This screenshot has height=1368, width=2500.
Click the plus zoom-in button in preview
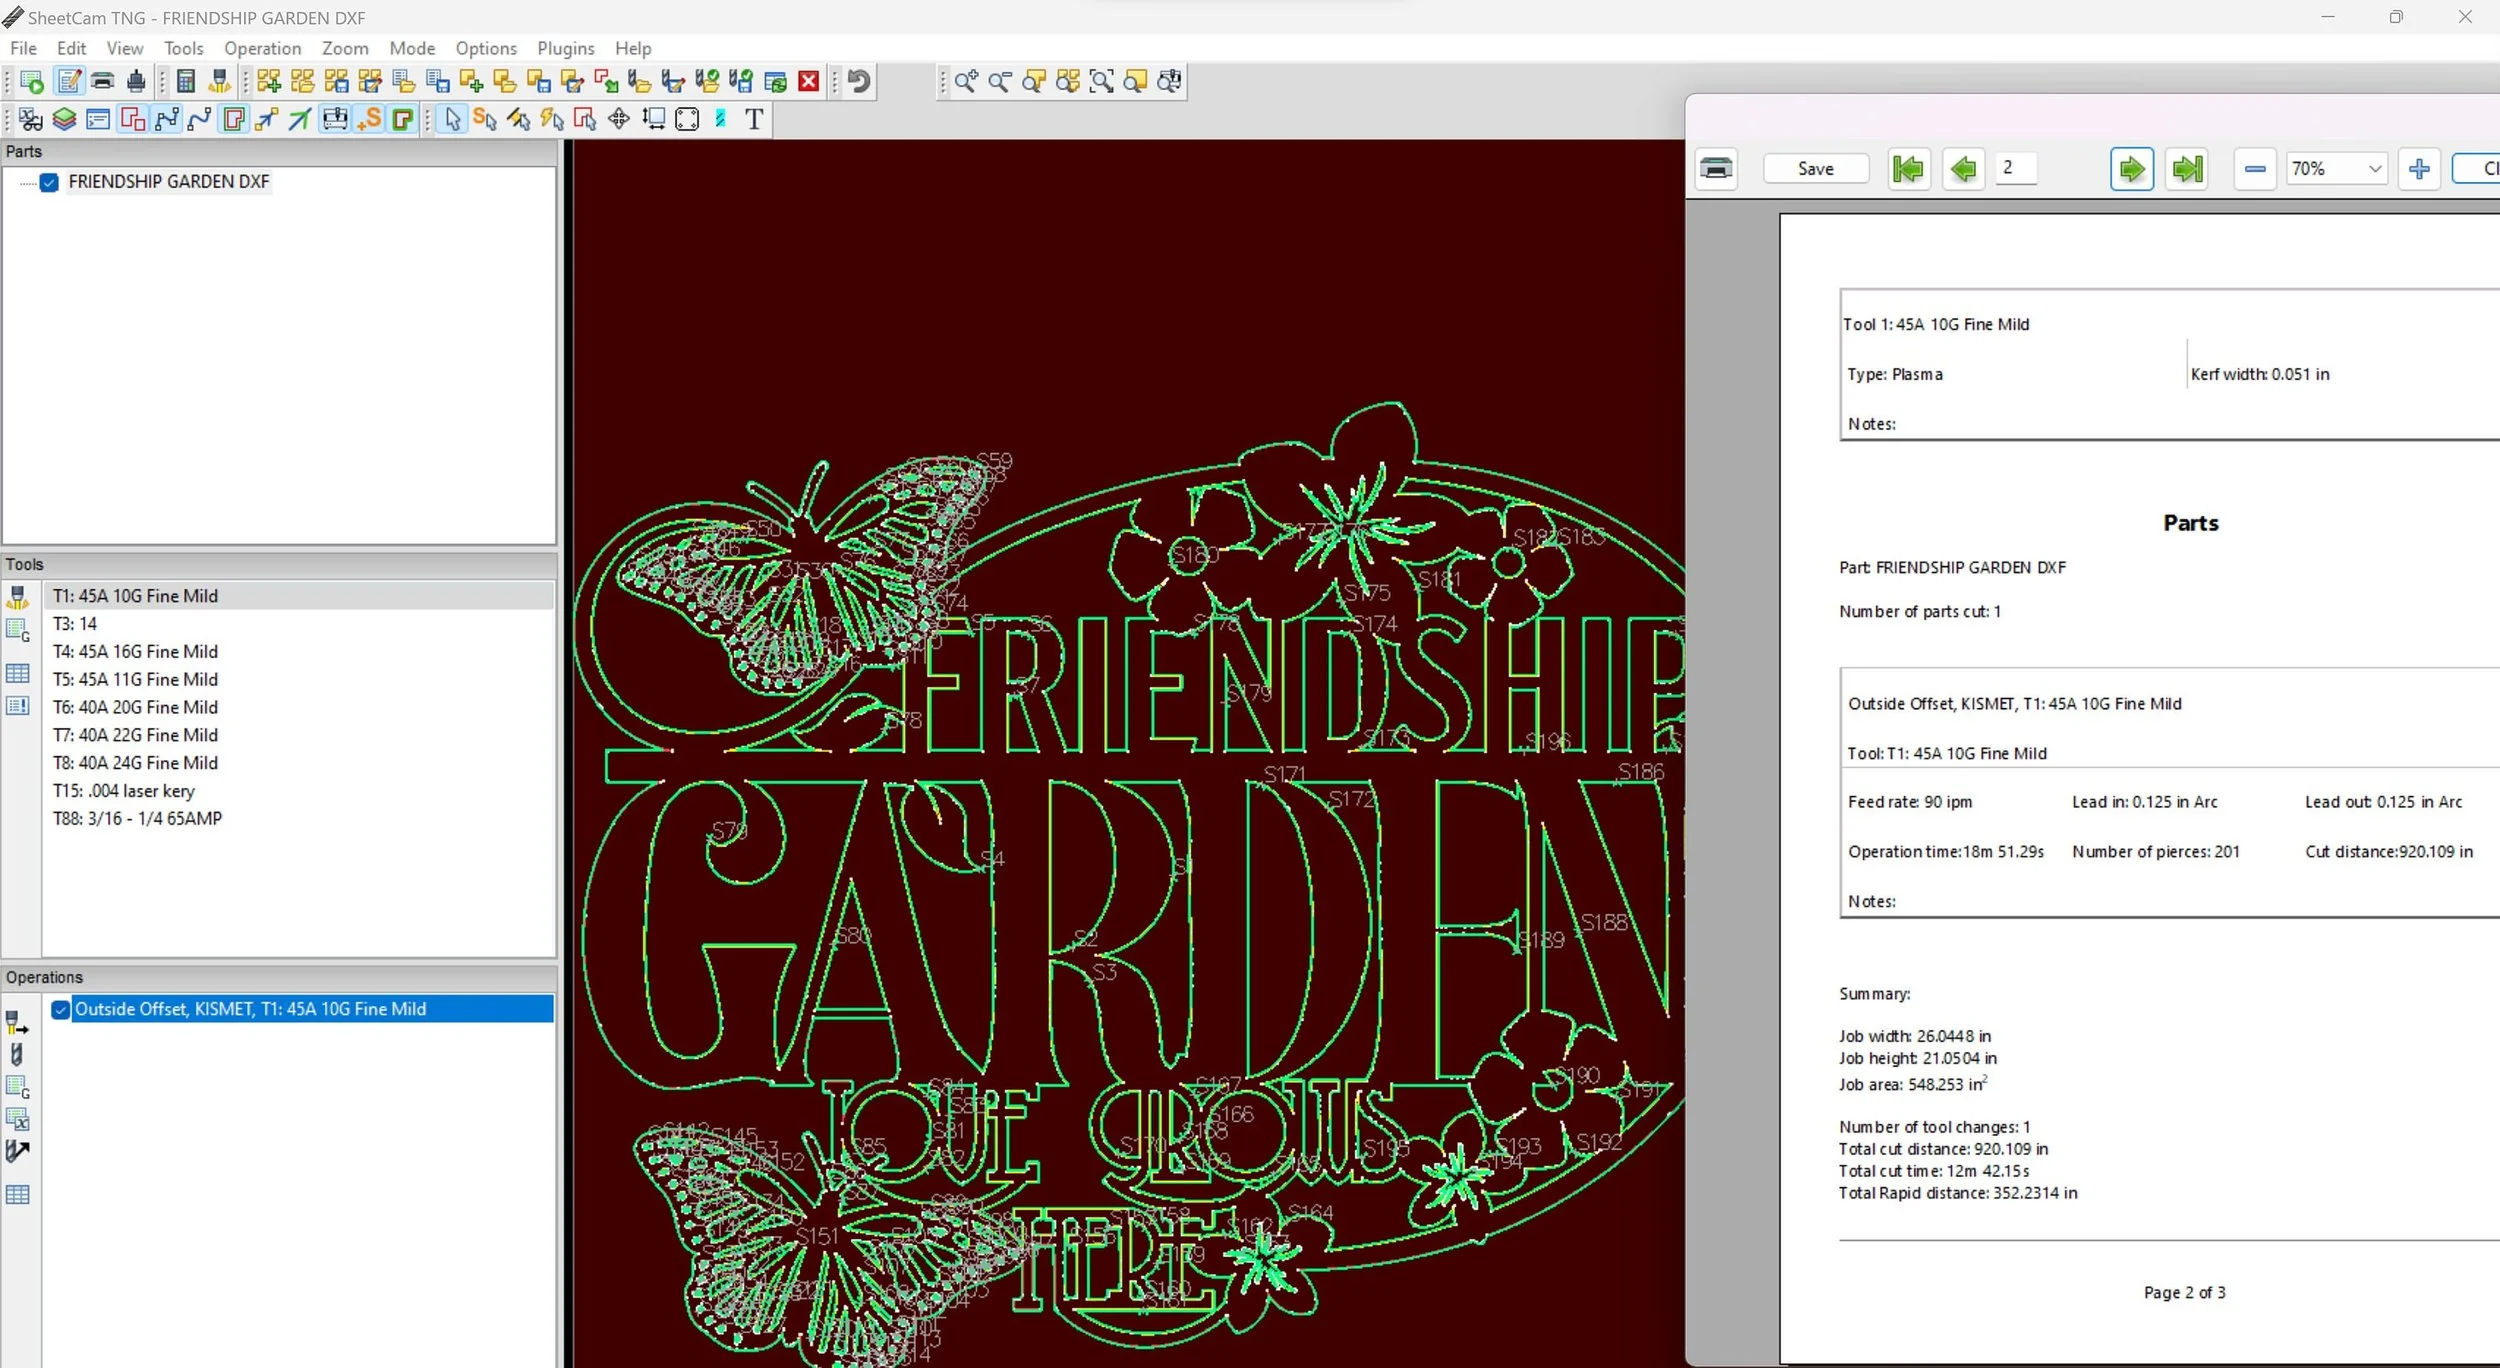click(x=2419, y=169)
